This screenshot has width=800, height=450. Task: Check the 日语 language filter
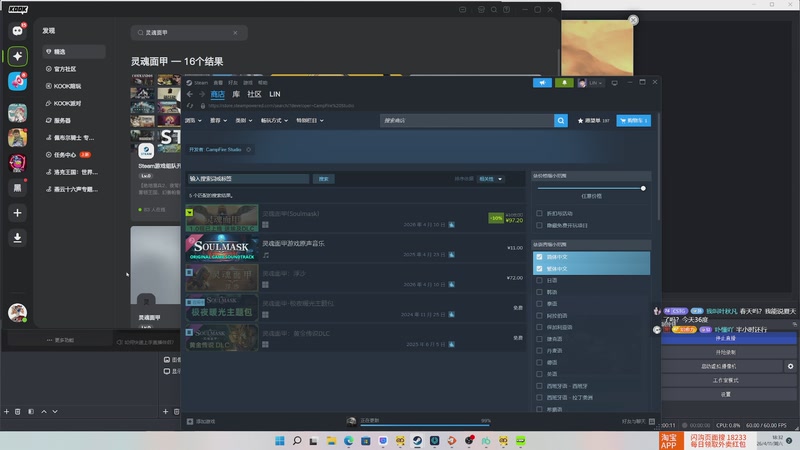pyautogui.click(x=539, y=280)
